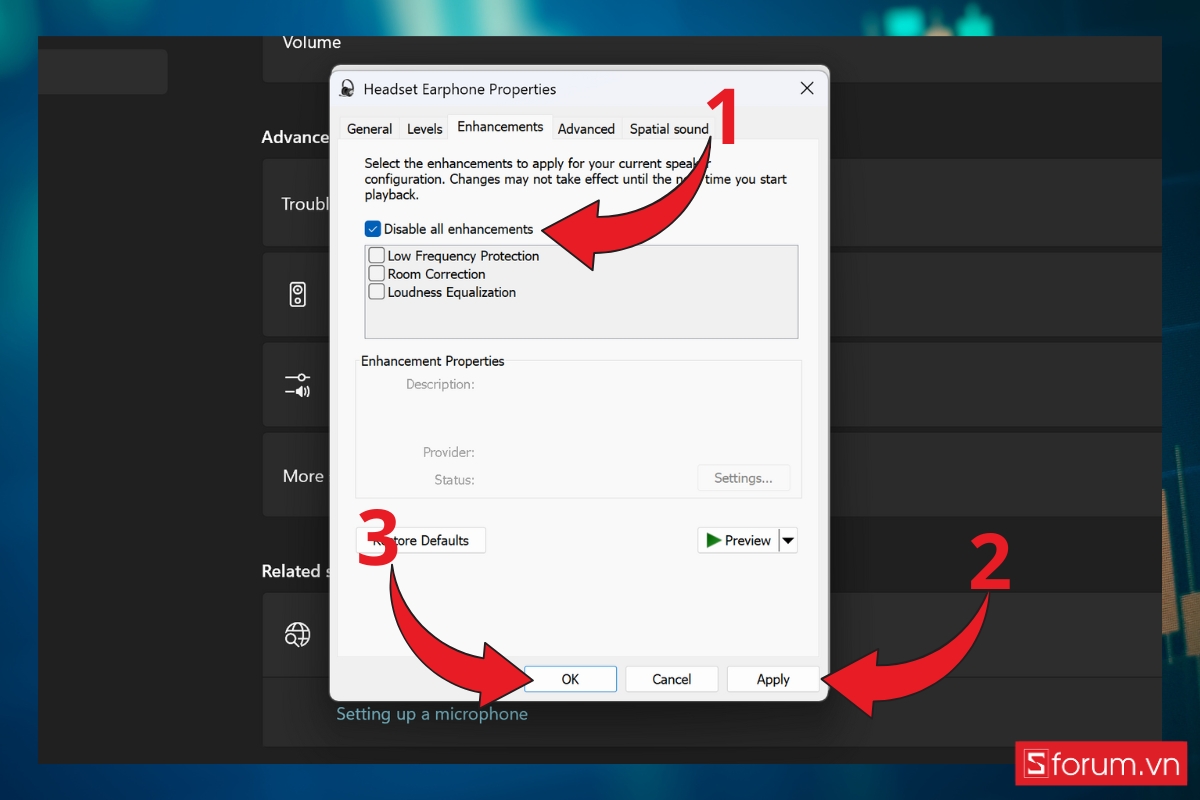This screenshot has width=1200, height=800.
Task: Click the green play icon on Preview button
Action: pos(713,540)
